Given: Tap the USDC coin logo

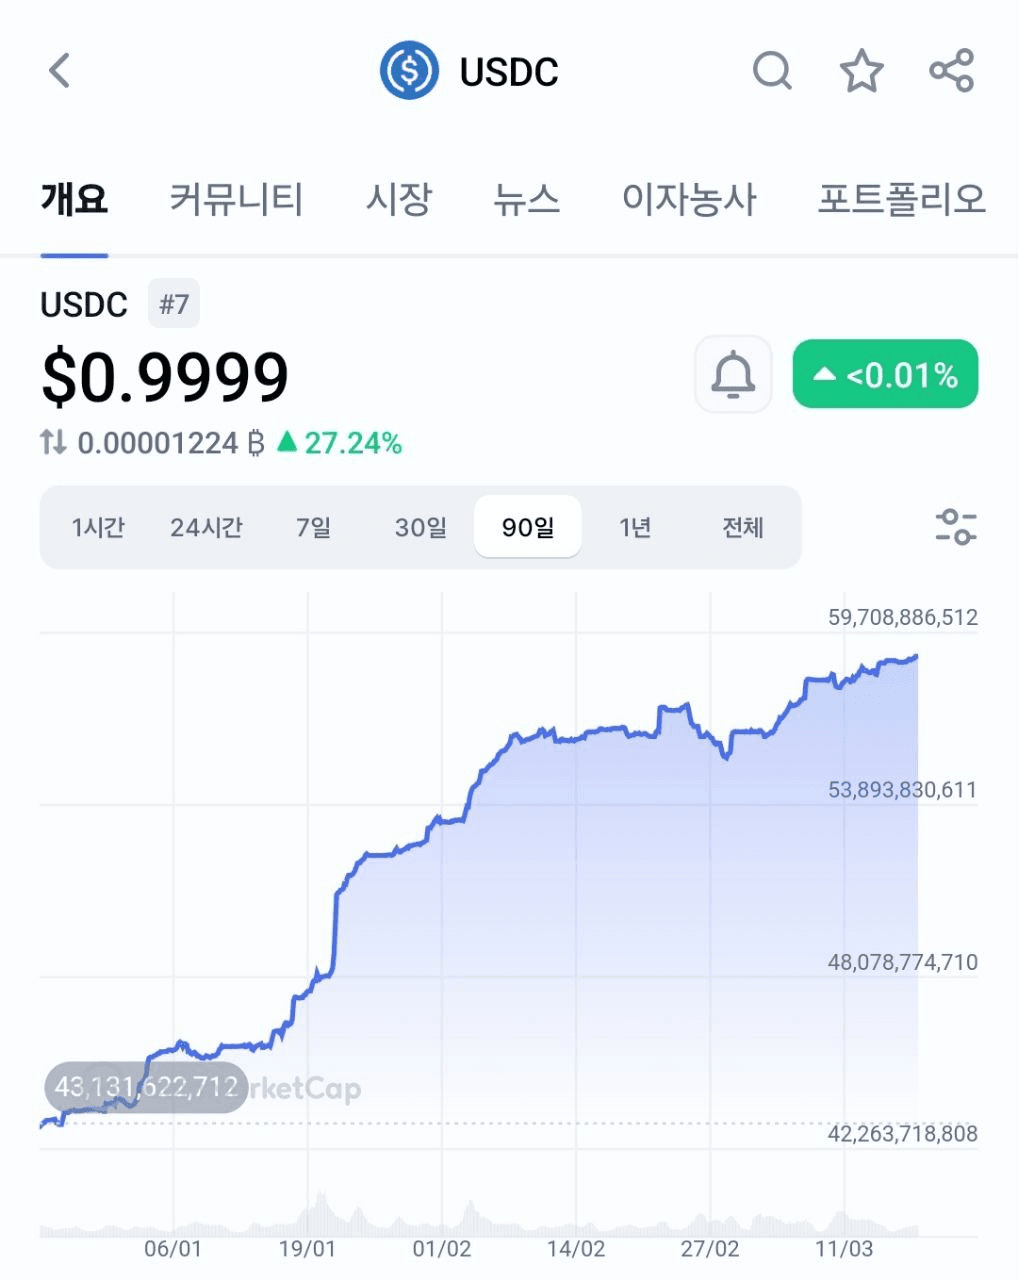Looking at the screenshot, I should pyautogui.click(x=409, y=71).
